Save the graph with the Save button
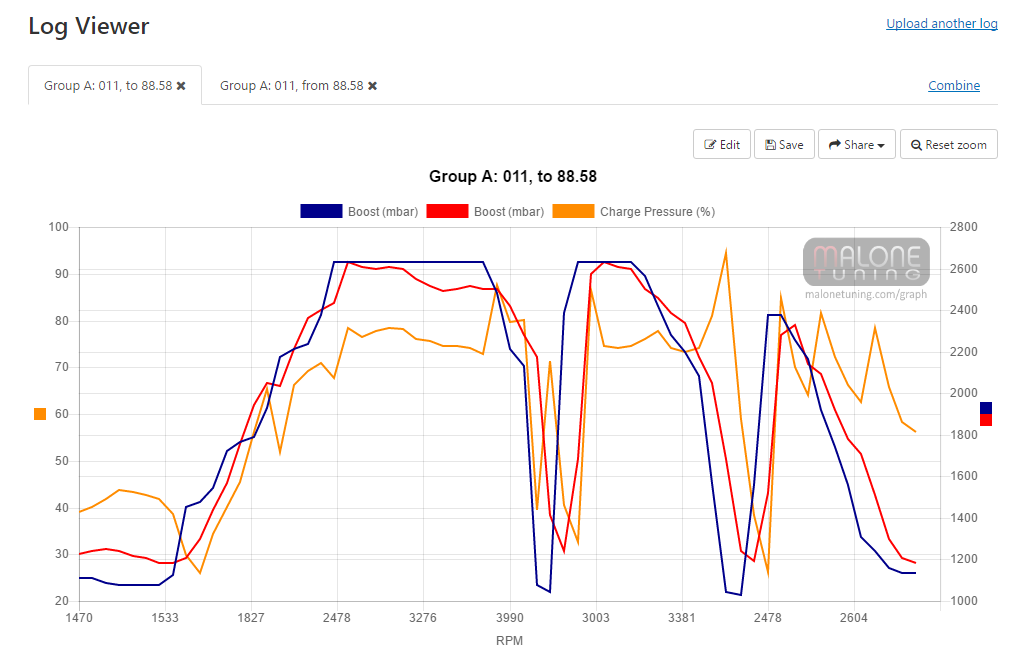 point(784,144)
